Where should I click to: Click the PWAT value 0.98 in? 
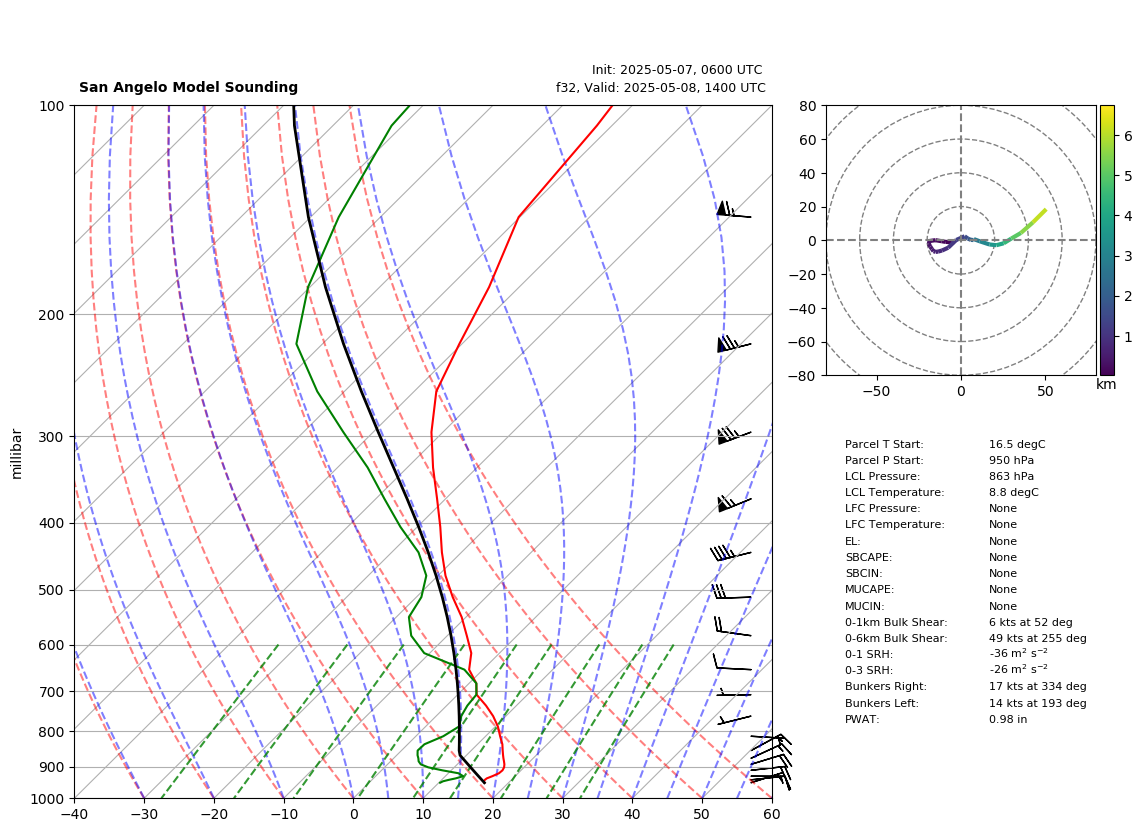(1007, 719)
